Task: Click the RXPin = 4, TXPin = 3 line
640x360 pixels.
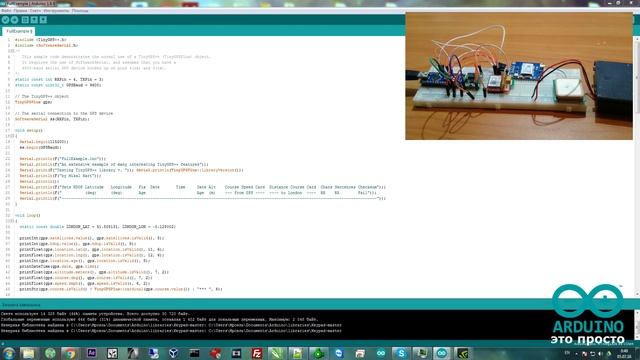Action: click(59, 79)
